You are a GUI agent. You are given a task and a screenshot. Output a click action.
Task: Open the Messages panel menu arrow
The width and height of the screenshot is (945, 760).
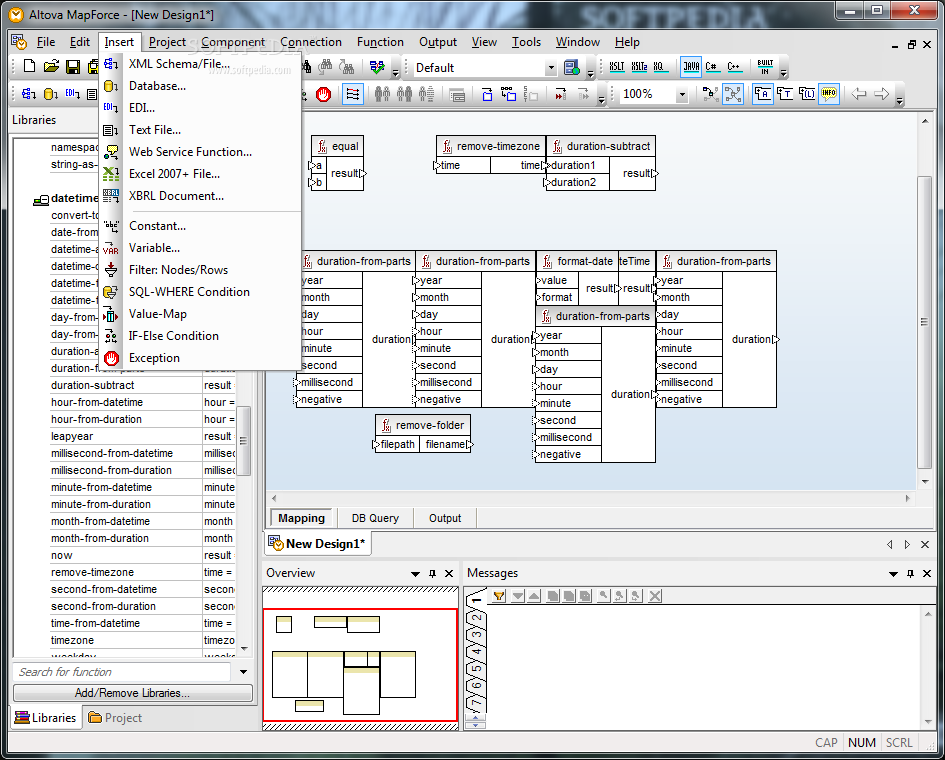point(893,574)
